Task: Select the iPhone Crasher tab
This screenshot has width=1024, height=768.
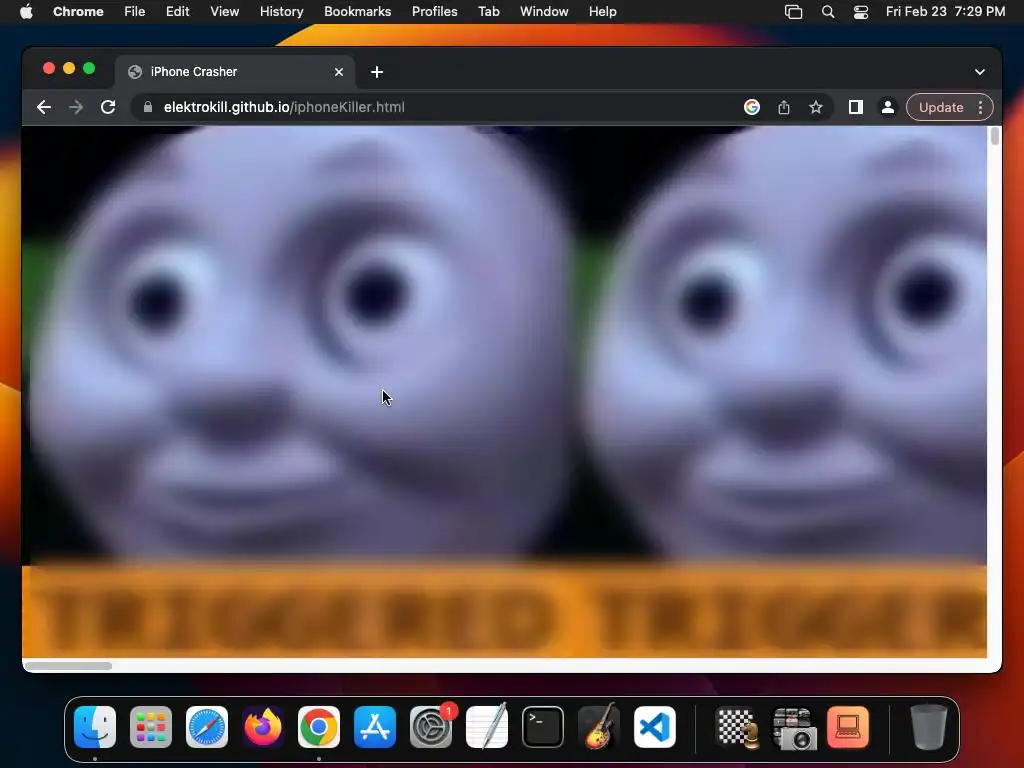Action: click(235, 72)
